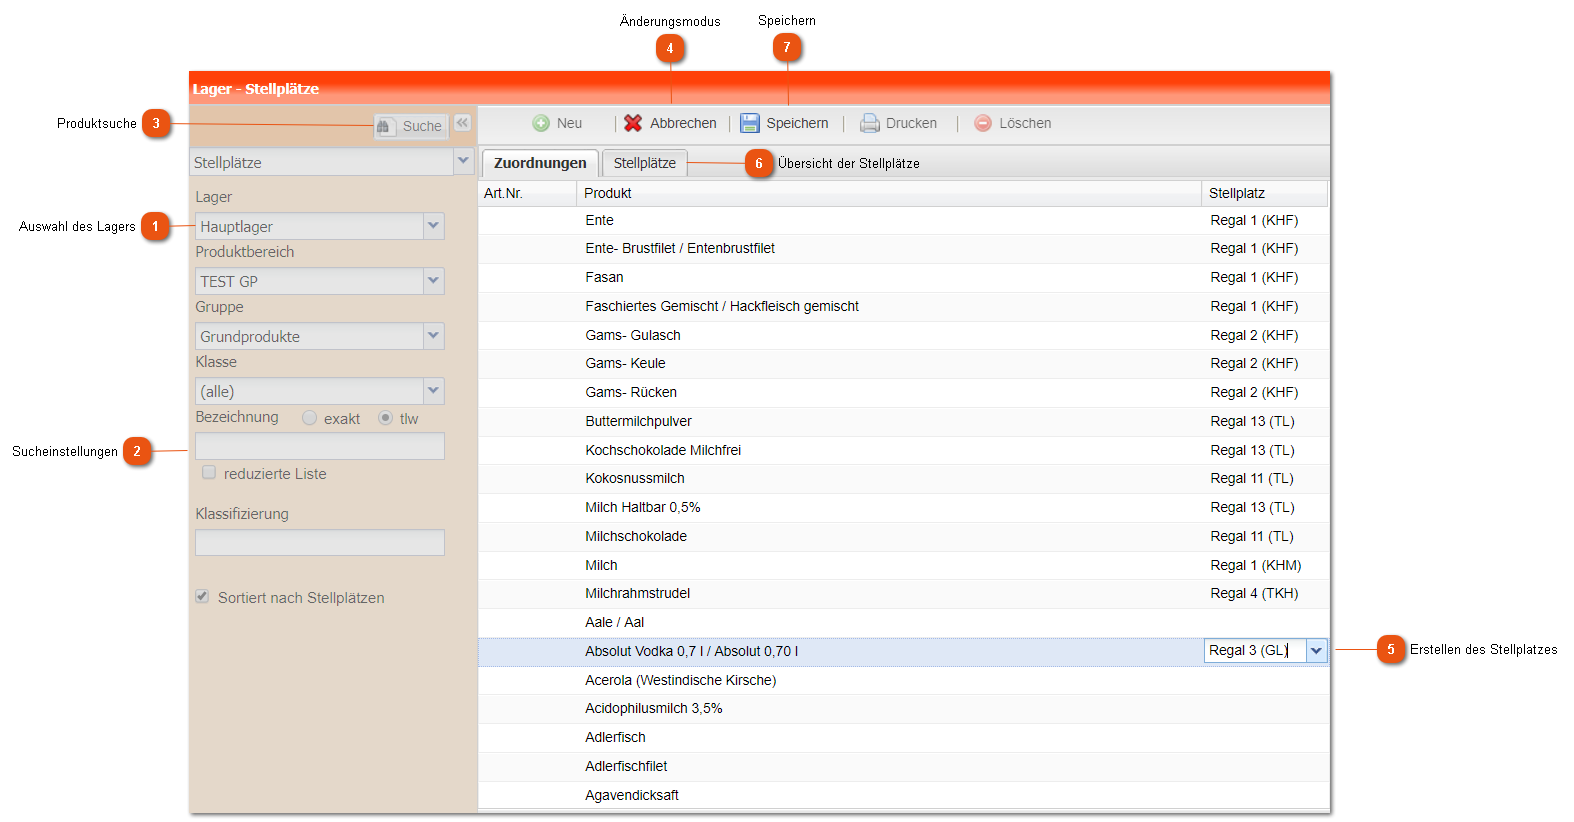
Task: Click the Suche button text
Action: click(x=422, y=126)
